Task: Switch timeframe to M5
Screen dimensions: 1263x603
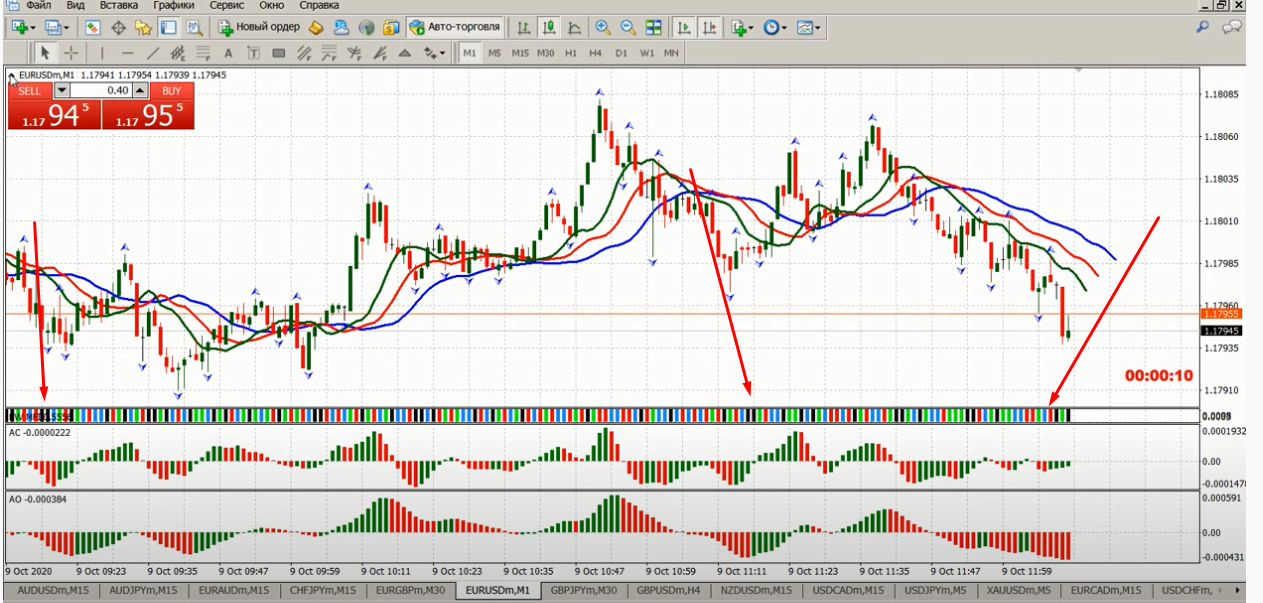Action: coord(495,53)
